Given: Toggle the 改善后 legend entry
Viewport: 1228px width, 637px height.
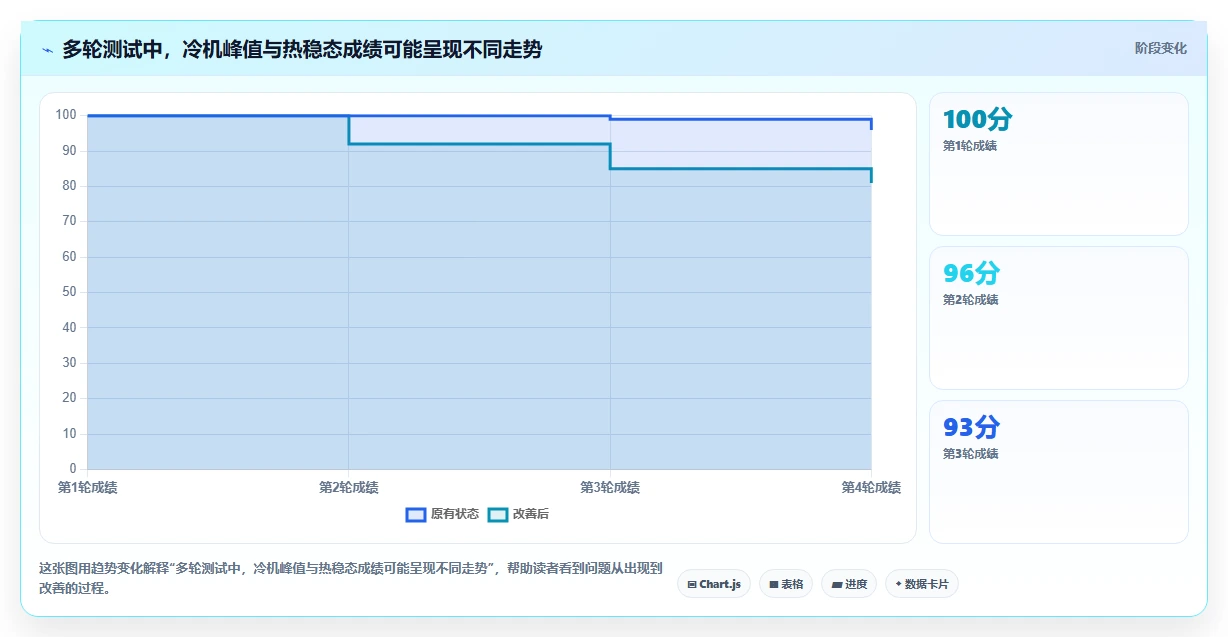Looking at the screenshot, I should click(518, 514).
